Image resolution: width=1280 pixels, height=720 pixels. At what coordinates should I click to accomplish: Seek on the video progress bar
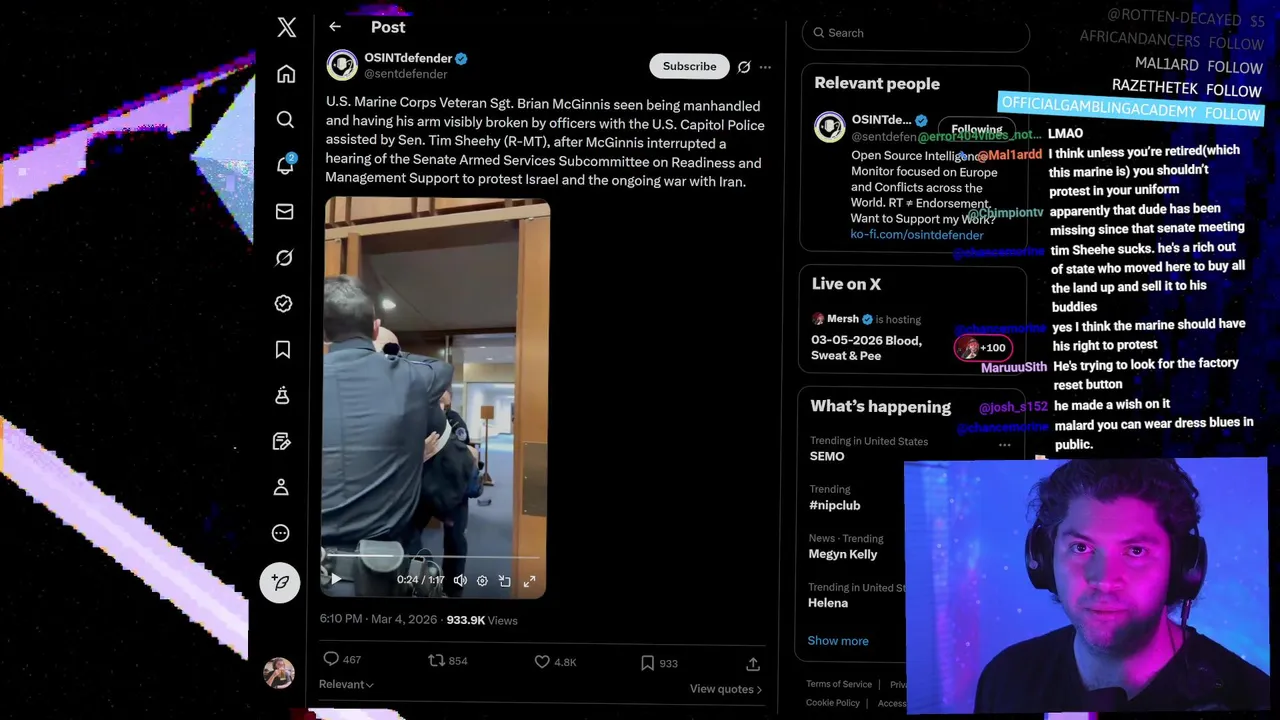click(432, 557)
